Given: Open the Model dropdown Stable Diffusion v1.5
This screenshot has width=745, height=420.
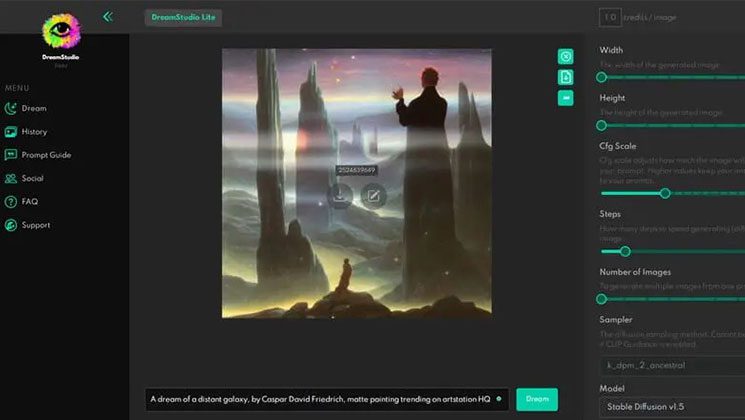Looking at the screenshot, I should point(672,407).
